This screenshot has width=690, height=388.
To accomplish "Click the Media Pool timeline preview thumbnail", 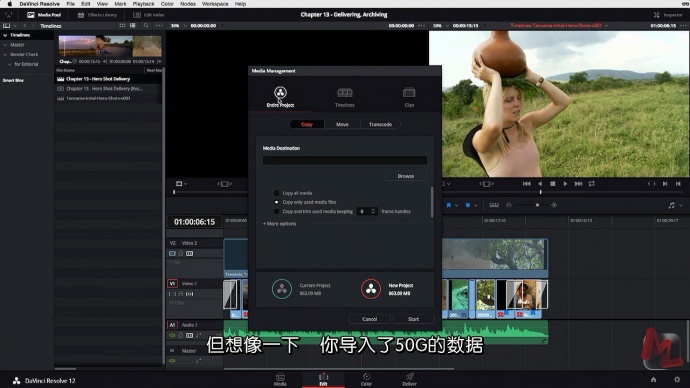I will tap(110, 47).
